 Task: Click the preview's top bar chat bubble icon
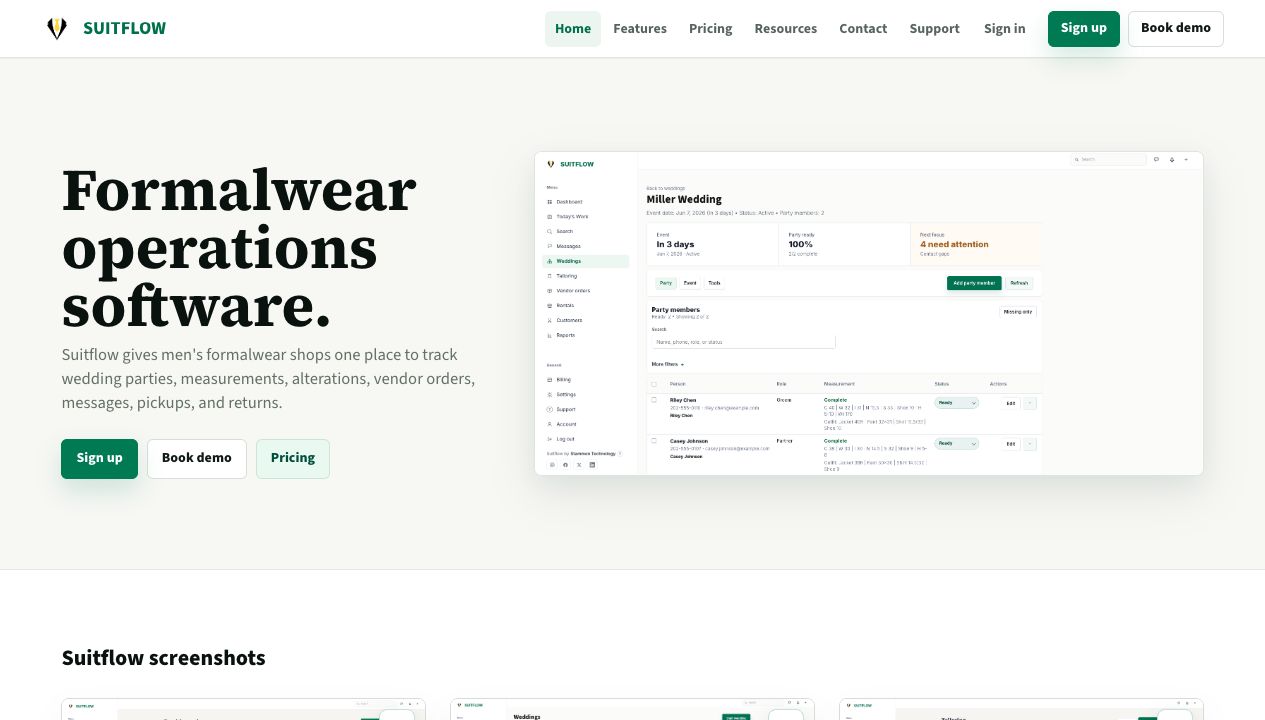1156,159
